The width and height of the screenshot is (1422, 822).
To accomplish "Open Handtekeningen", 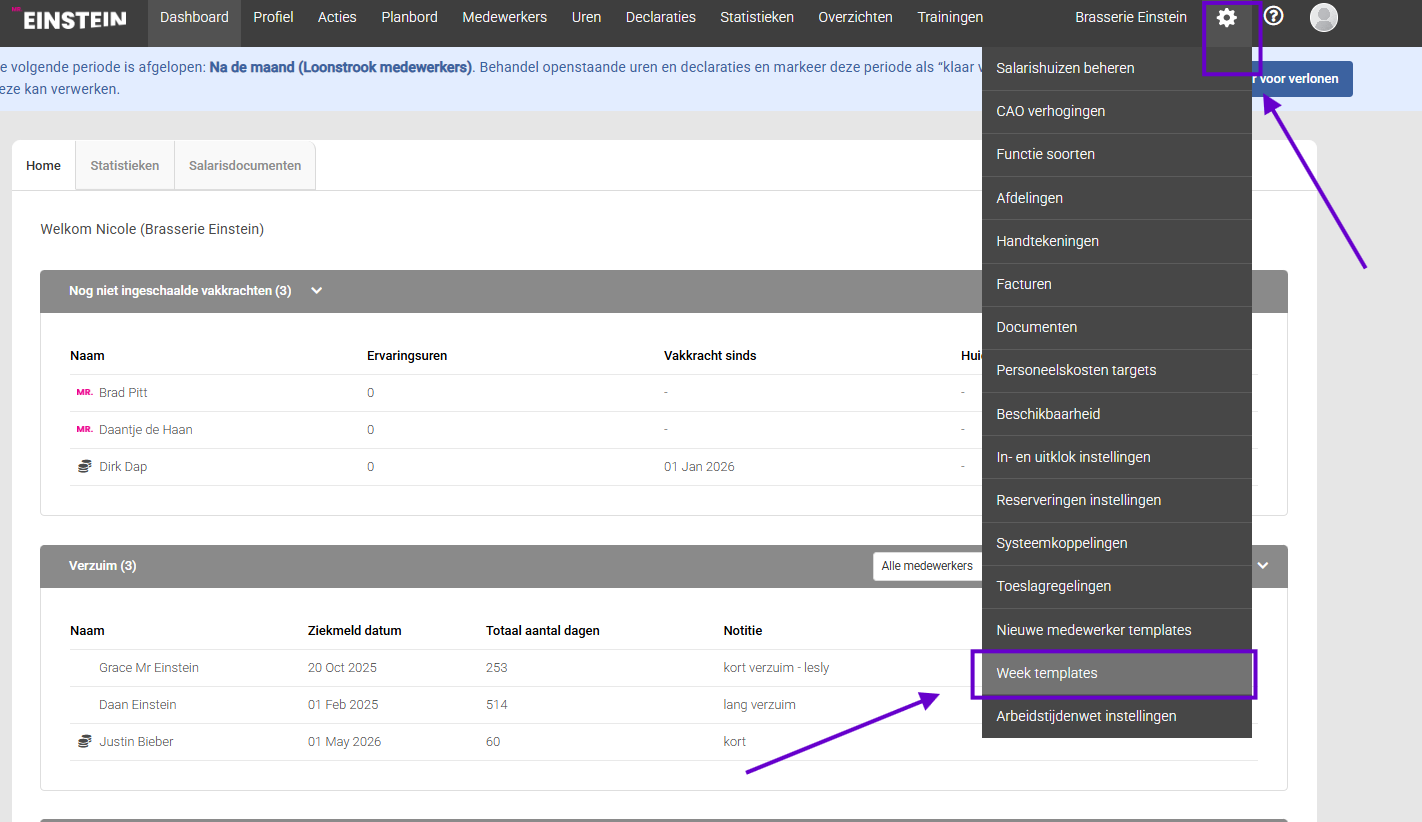I will coord(1117,241).
